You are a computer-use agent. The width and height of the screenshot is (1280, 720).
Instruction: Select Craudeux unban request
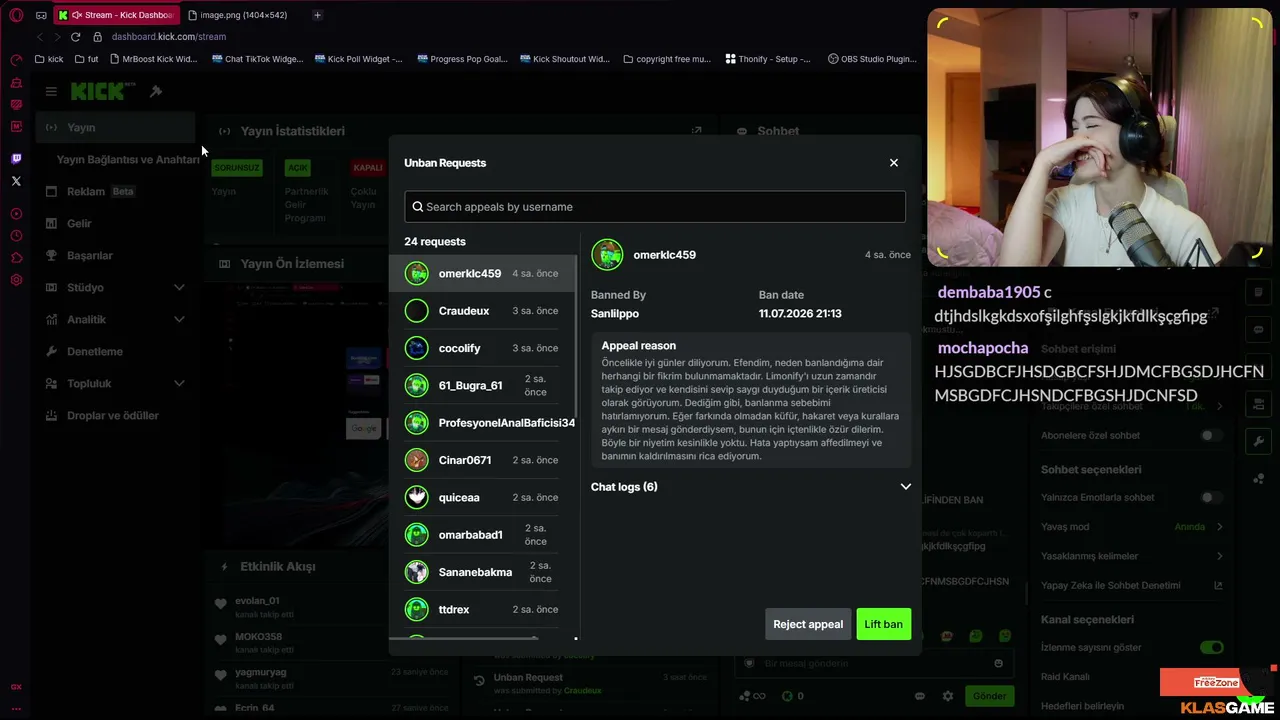[x=483, y=311]
